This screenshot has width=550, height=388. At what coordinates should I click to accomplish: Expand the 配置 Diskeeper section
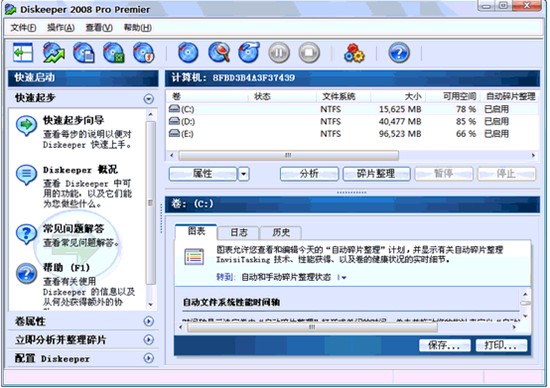coord(149,358)
